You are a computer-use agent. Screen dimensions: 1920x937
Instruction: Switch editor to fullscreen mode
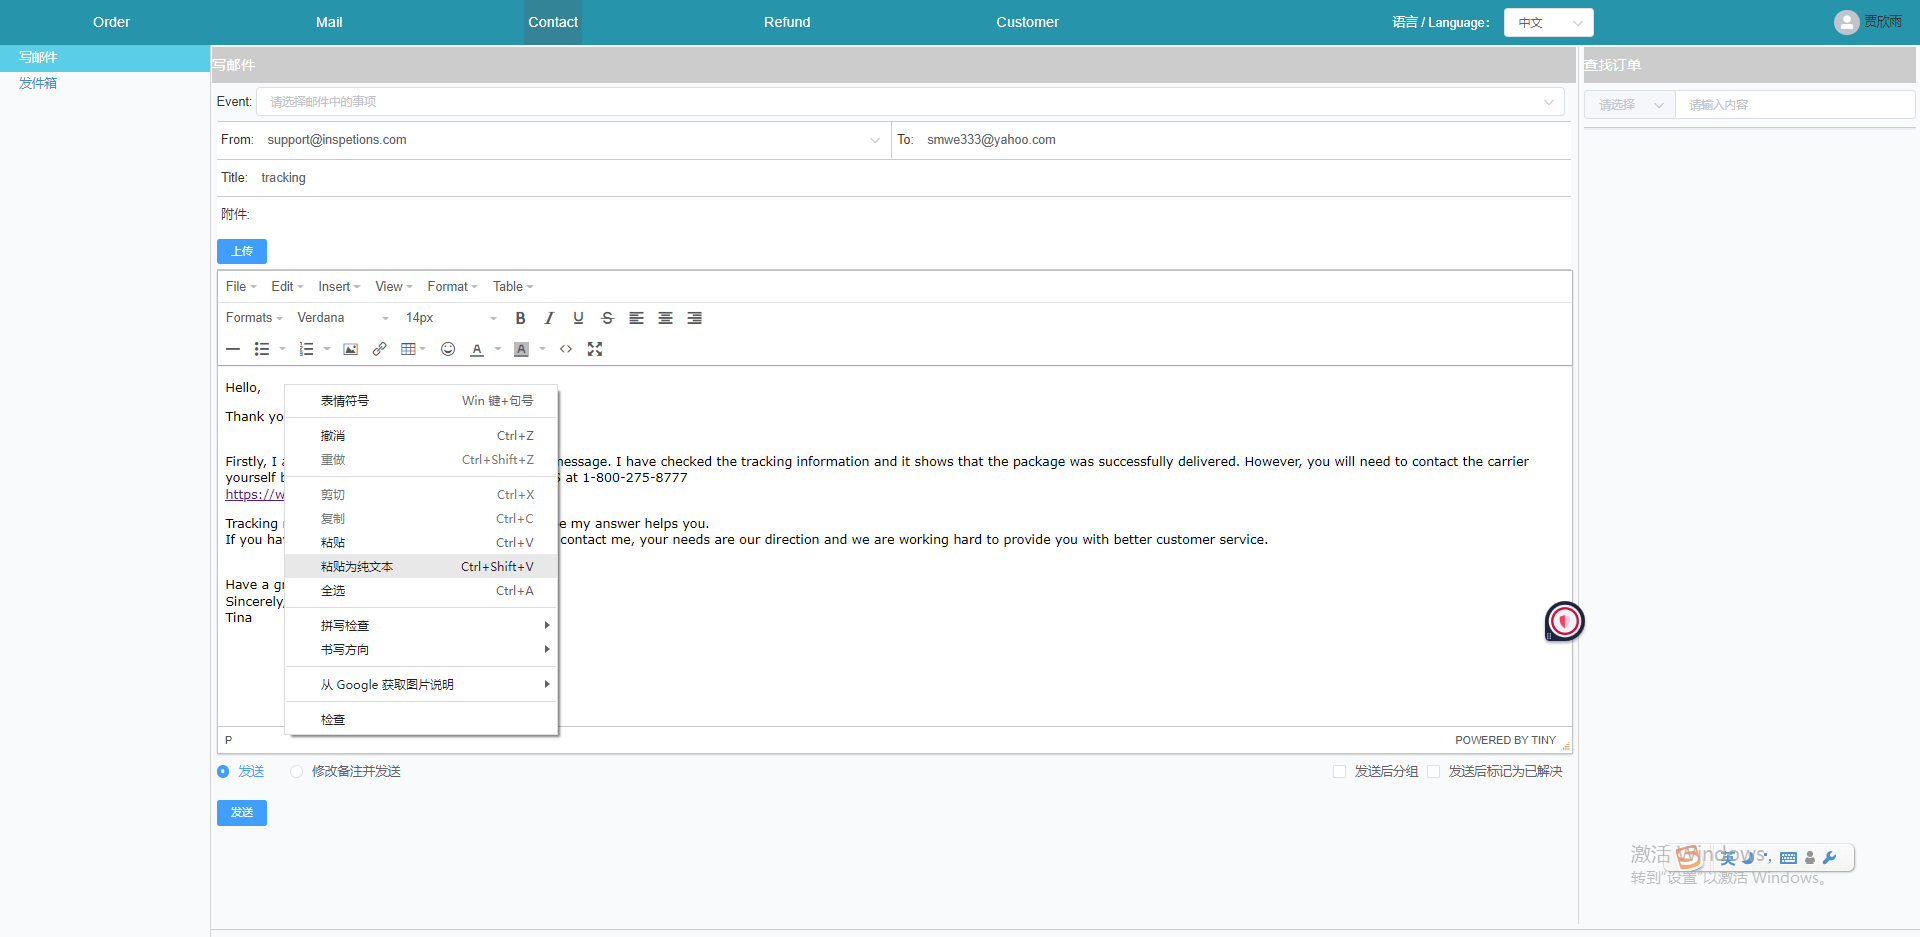pyautogui.click(x=595, y=349)
